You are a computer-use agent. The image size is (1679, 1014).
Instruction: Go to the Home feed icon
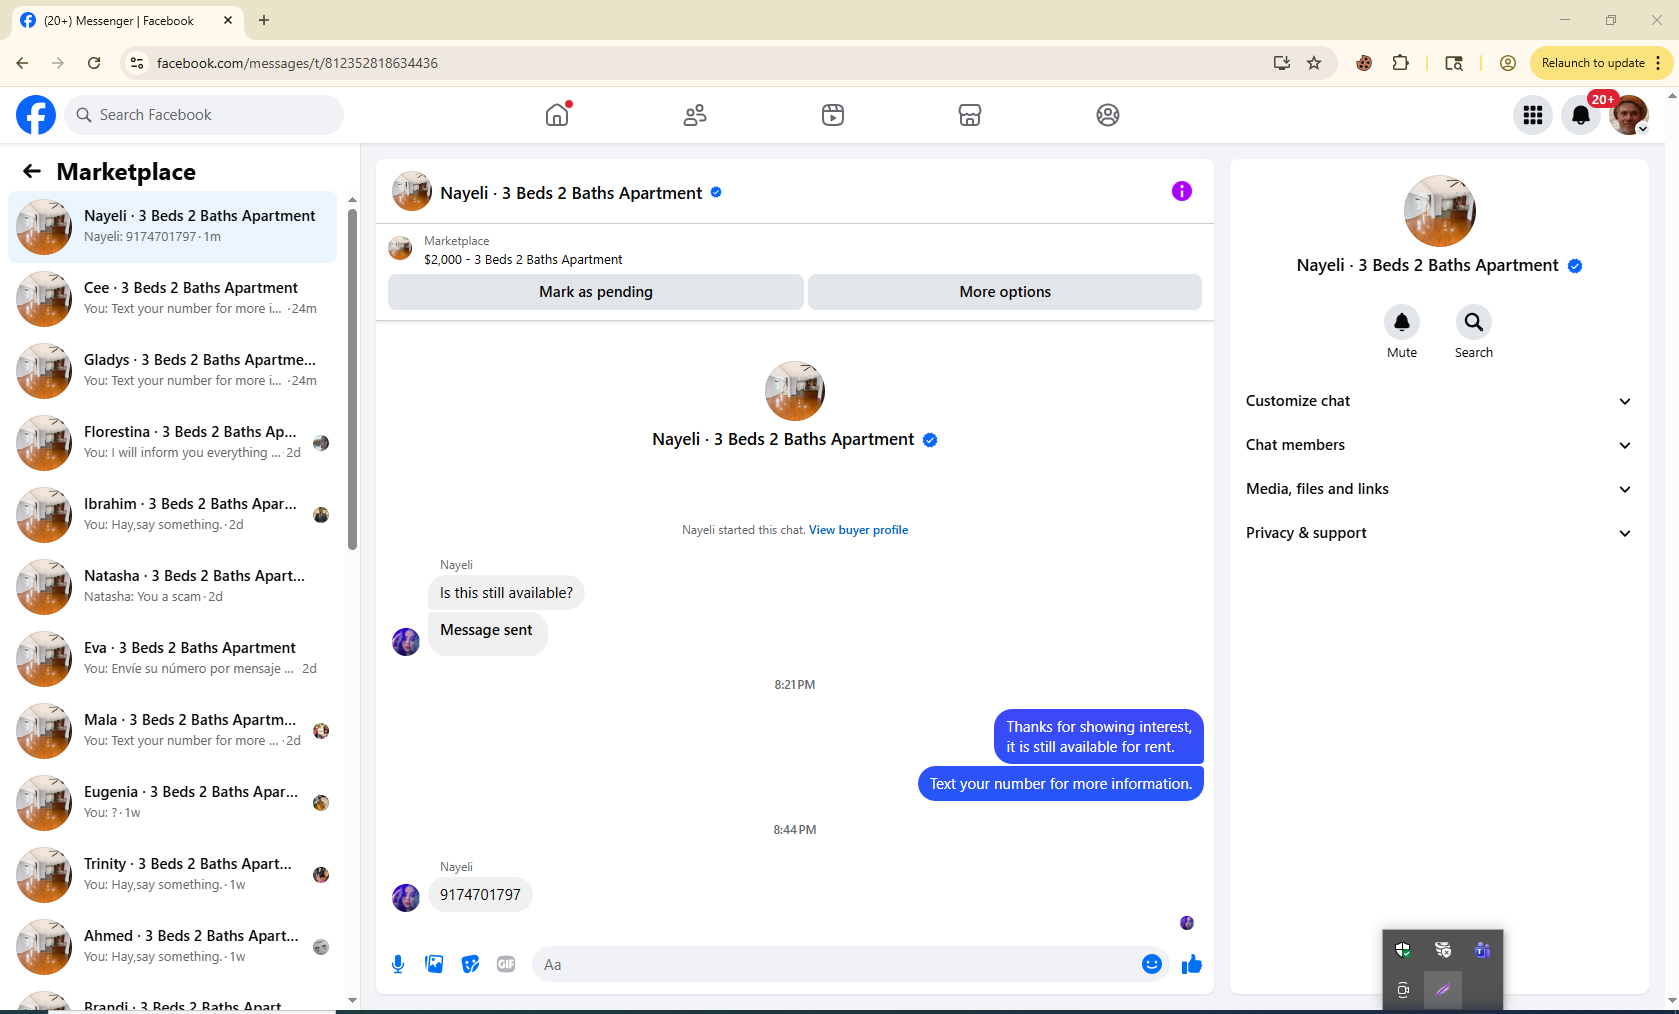click(557, 115)
